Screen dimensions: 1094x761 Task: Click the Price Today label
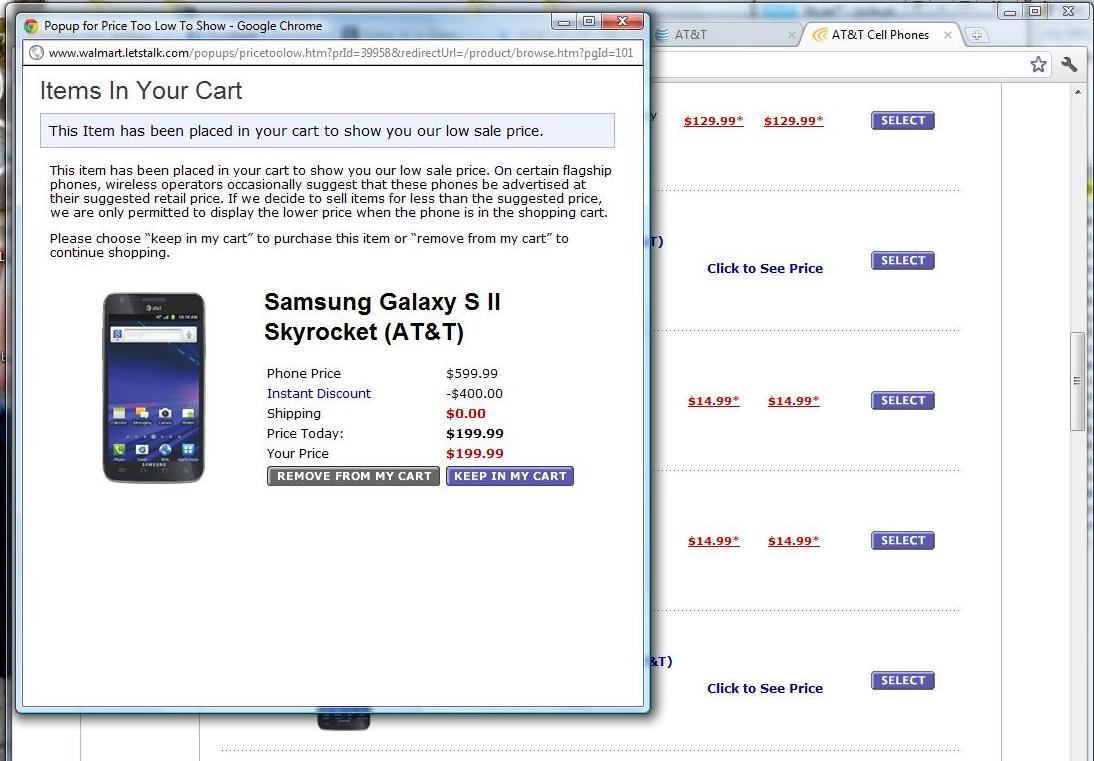point(305,434)
